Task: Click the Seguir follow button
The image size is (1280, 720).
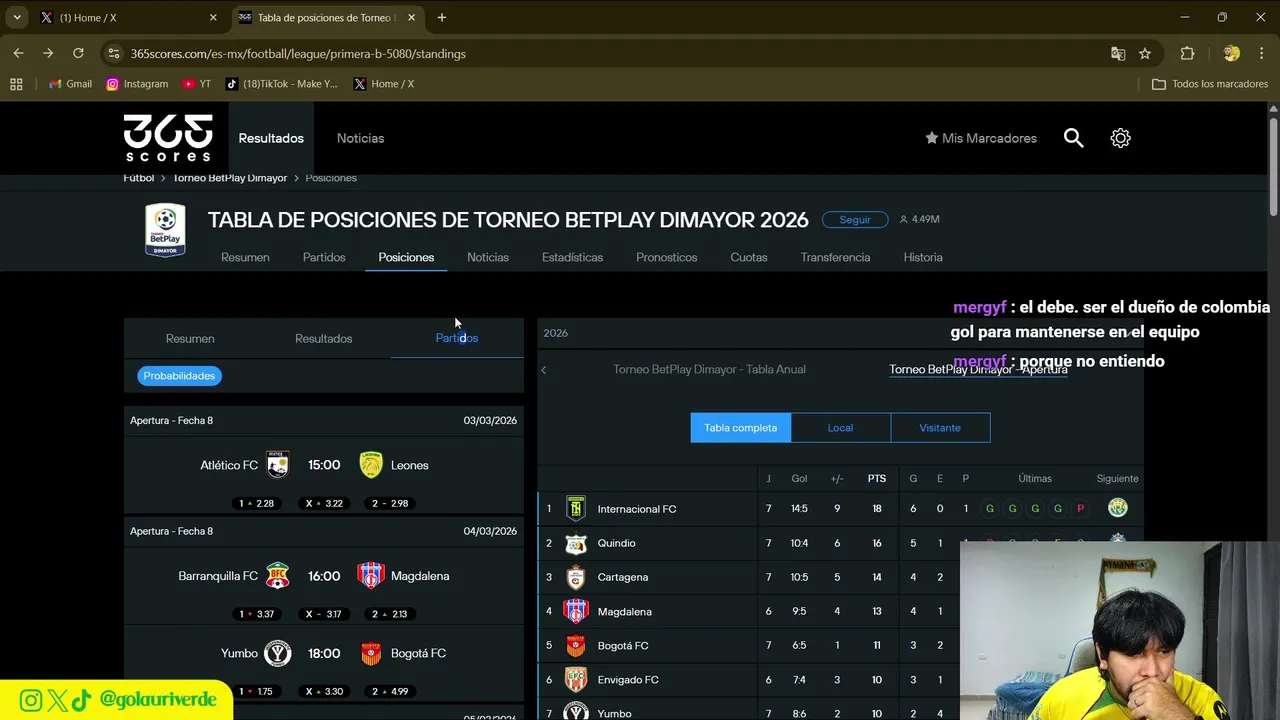Action: (x=855, y=219)
